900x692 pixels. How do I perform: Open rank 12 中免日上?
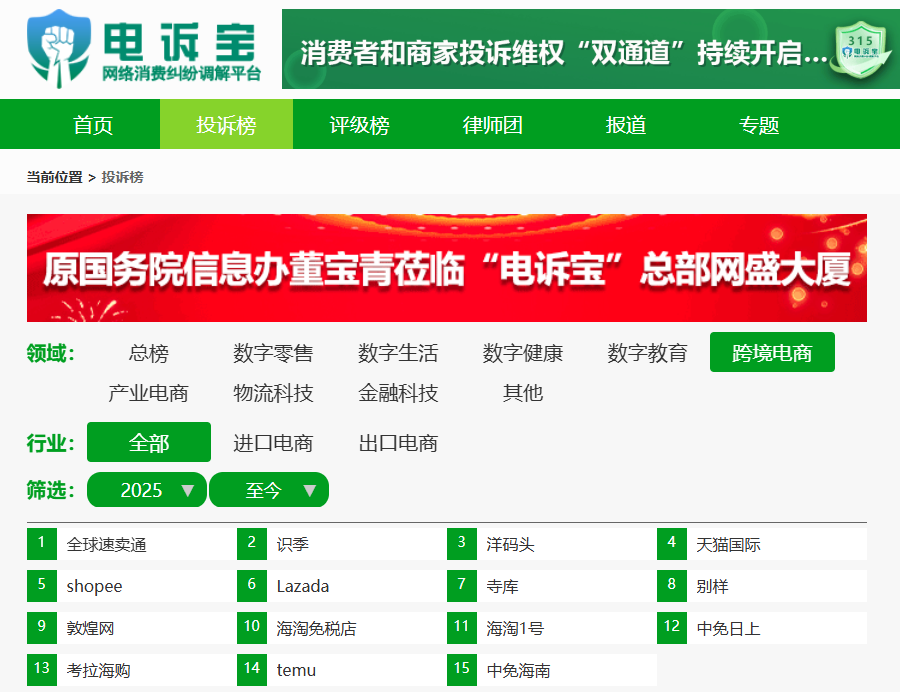coord(762,628)
